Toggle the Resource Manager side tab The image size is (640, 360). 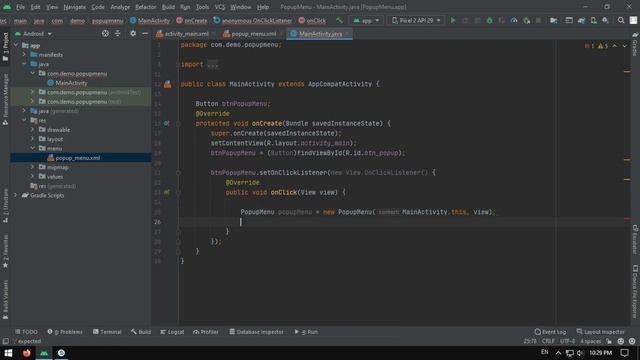[5, 99]
